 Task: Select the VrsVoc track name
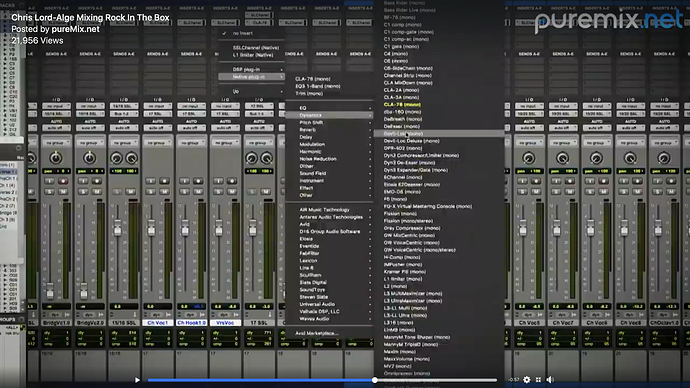pyautogui.click(x=225, y=323)
